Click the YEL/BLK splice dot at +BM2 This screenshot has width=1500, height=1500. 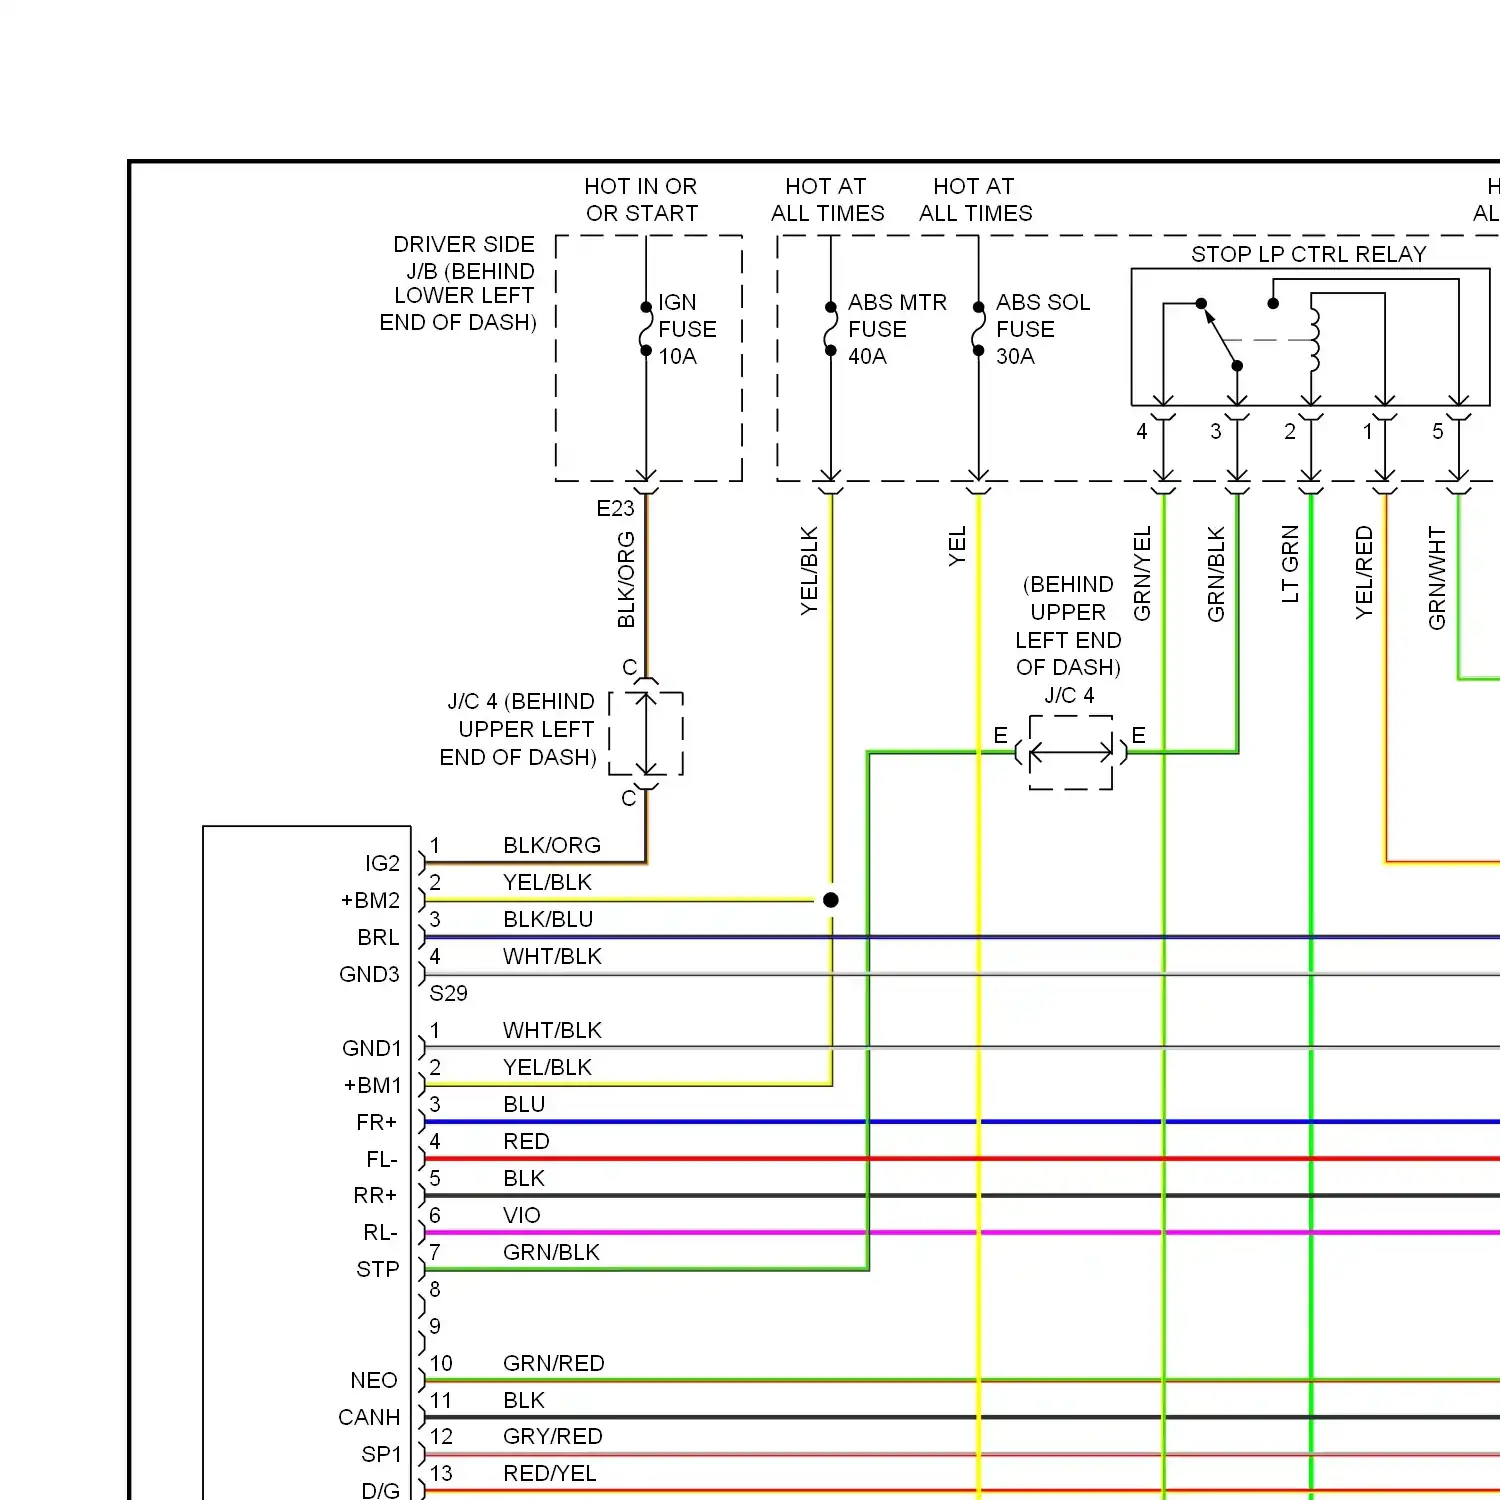[831, 900]
